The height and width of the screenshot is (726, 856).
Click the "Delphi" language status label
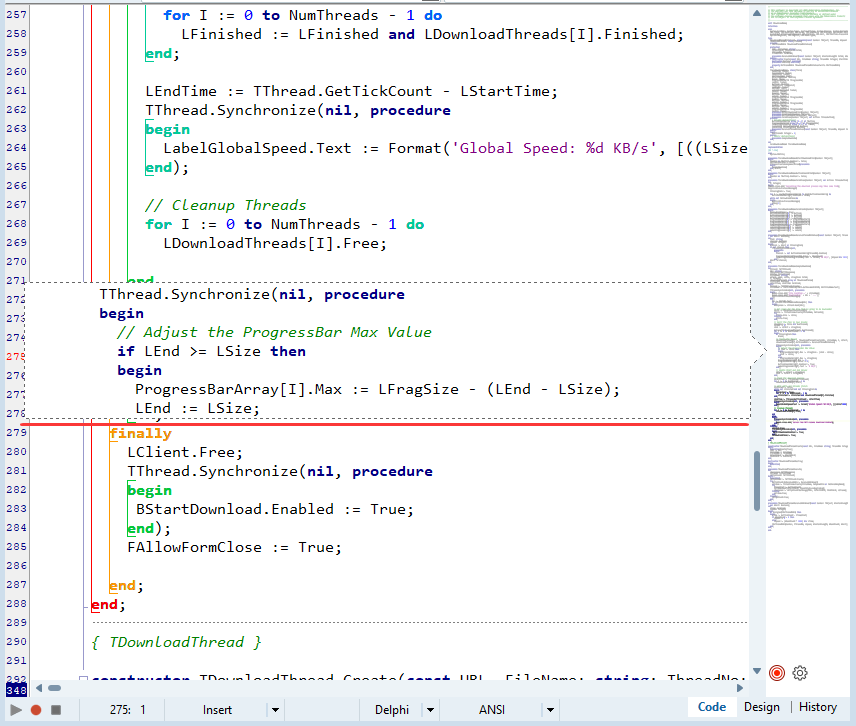click(x=391, y=710)
